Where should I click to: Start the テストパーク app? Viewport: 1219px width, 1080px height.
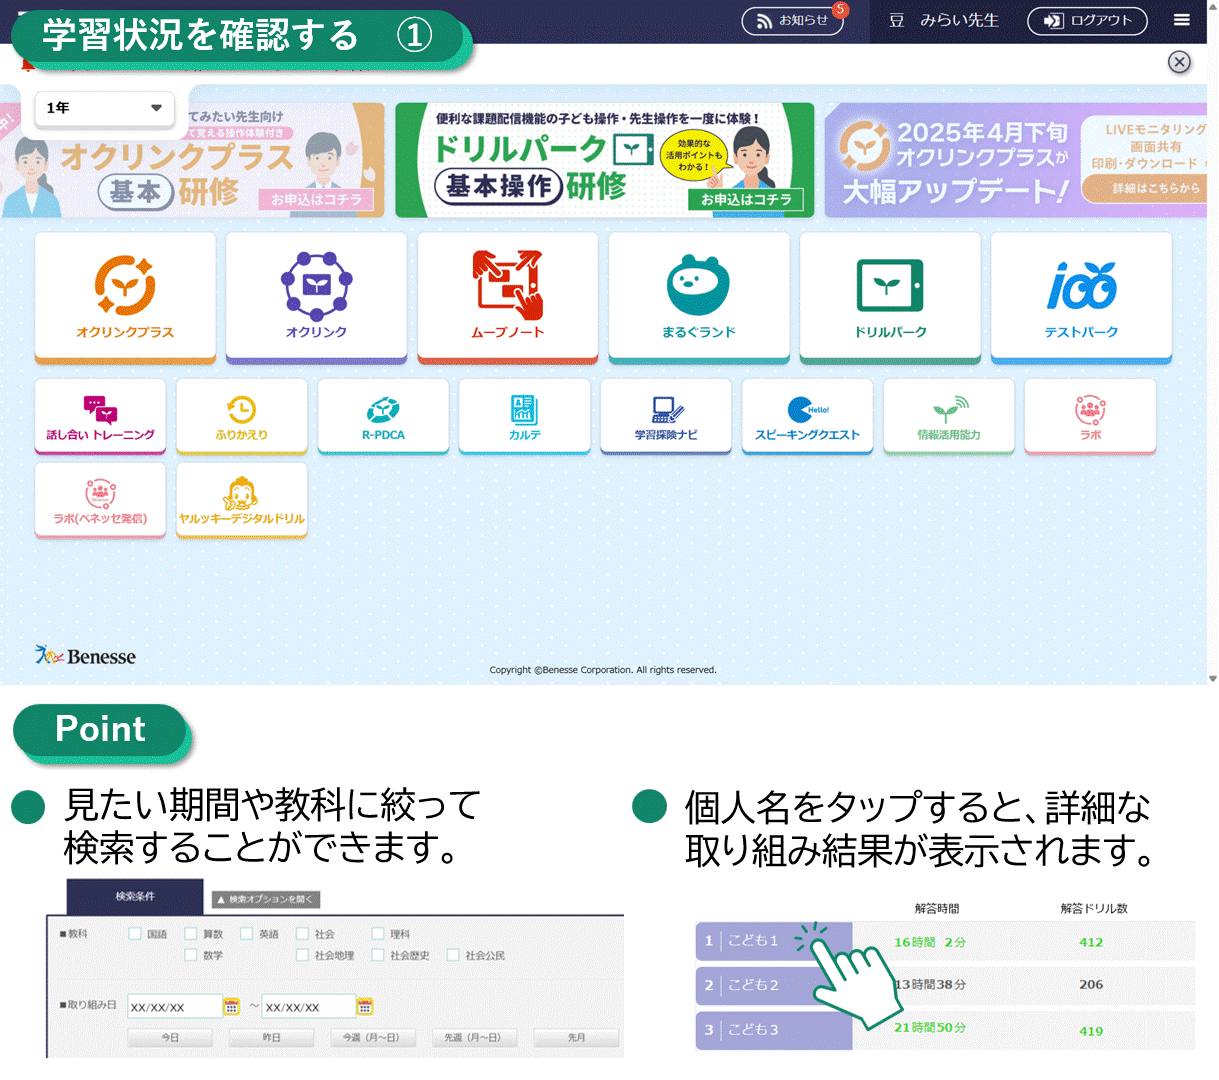[1081, 296]
